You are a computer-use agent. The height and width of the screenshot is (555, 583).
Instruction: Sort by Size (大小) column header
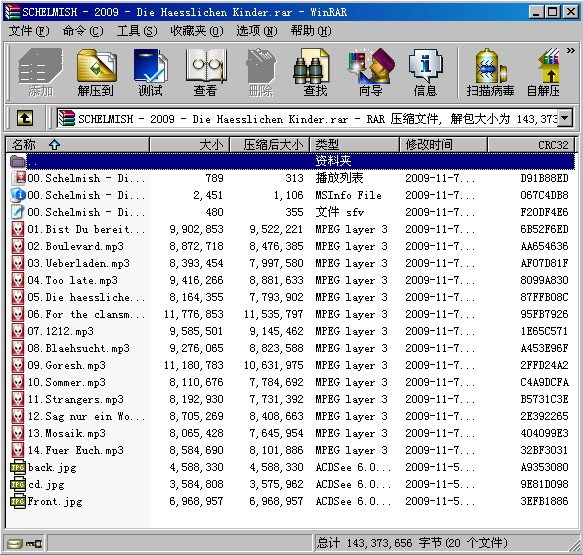click(190, 145)
